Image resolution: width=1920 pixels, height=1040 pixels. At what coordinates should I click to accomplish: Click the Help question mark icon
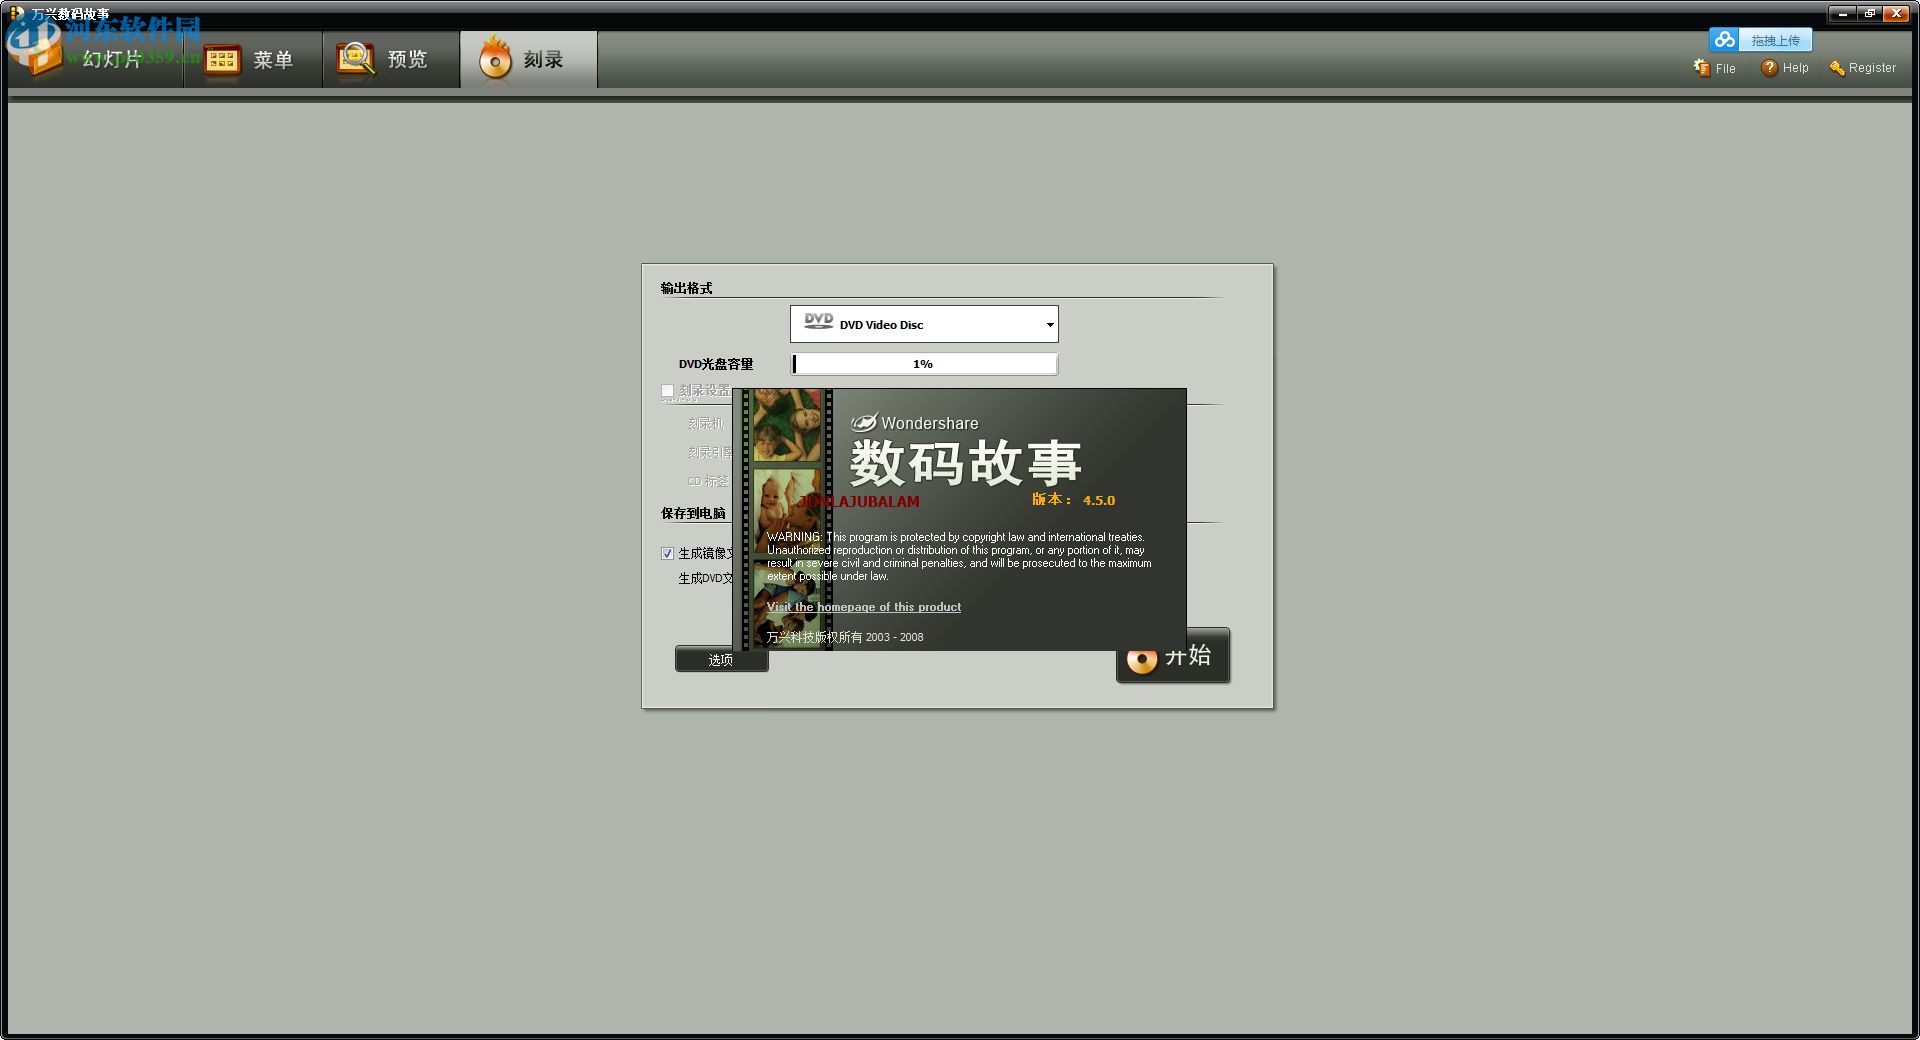point(1768,67)
